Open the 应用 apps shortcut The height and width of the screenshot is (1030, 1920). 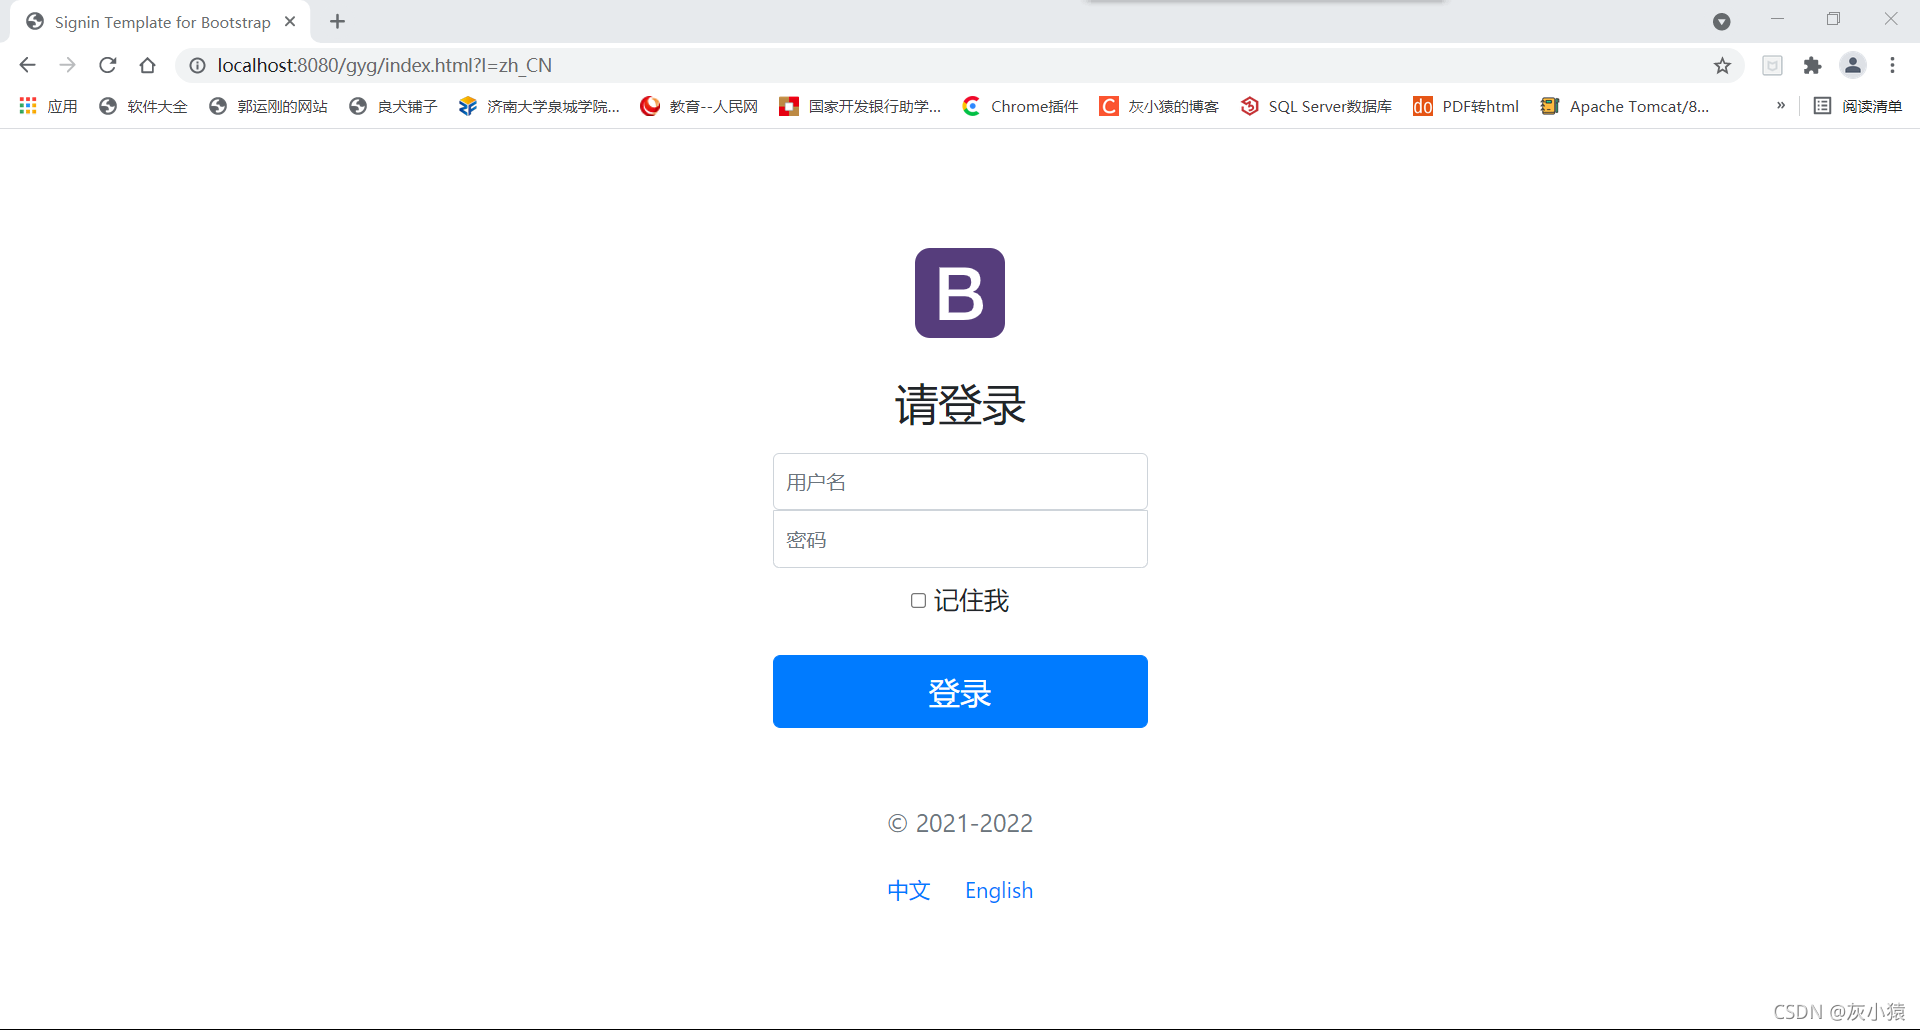click(48, 106)
